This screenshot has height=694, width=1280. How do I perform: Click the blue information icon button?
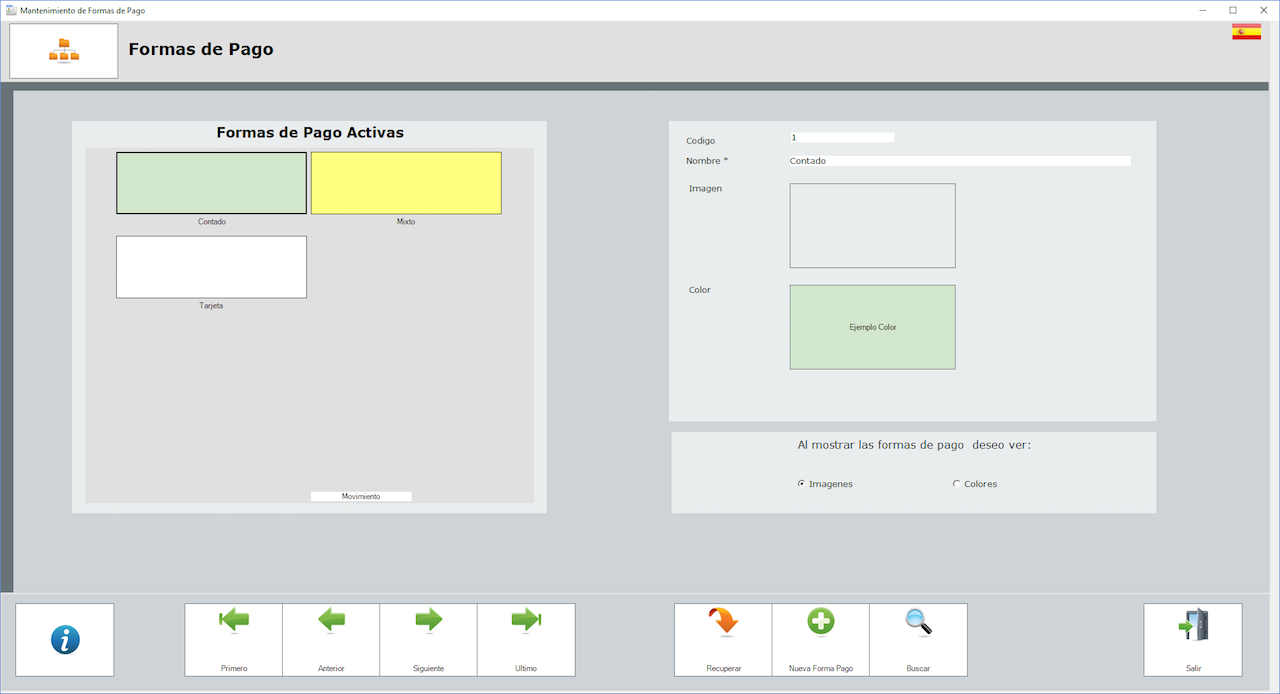(65, 640)
